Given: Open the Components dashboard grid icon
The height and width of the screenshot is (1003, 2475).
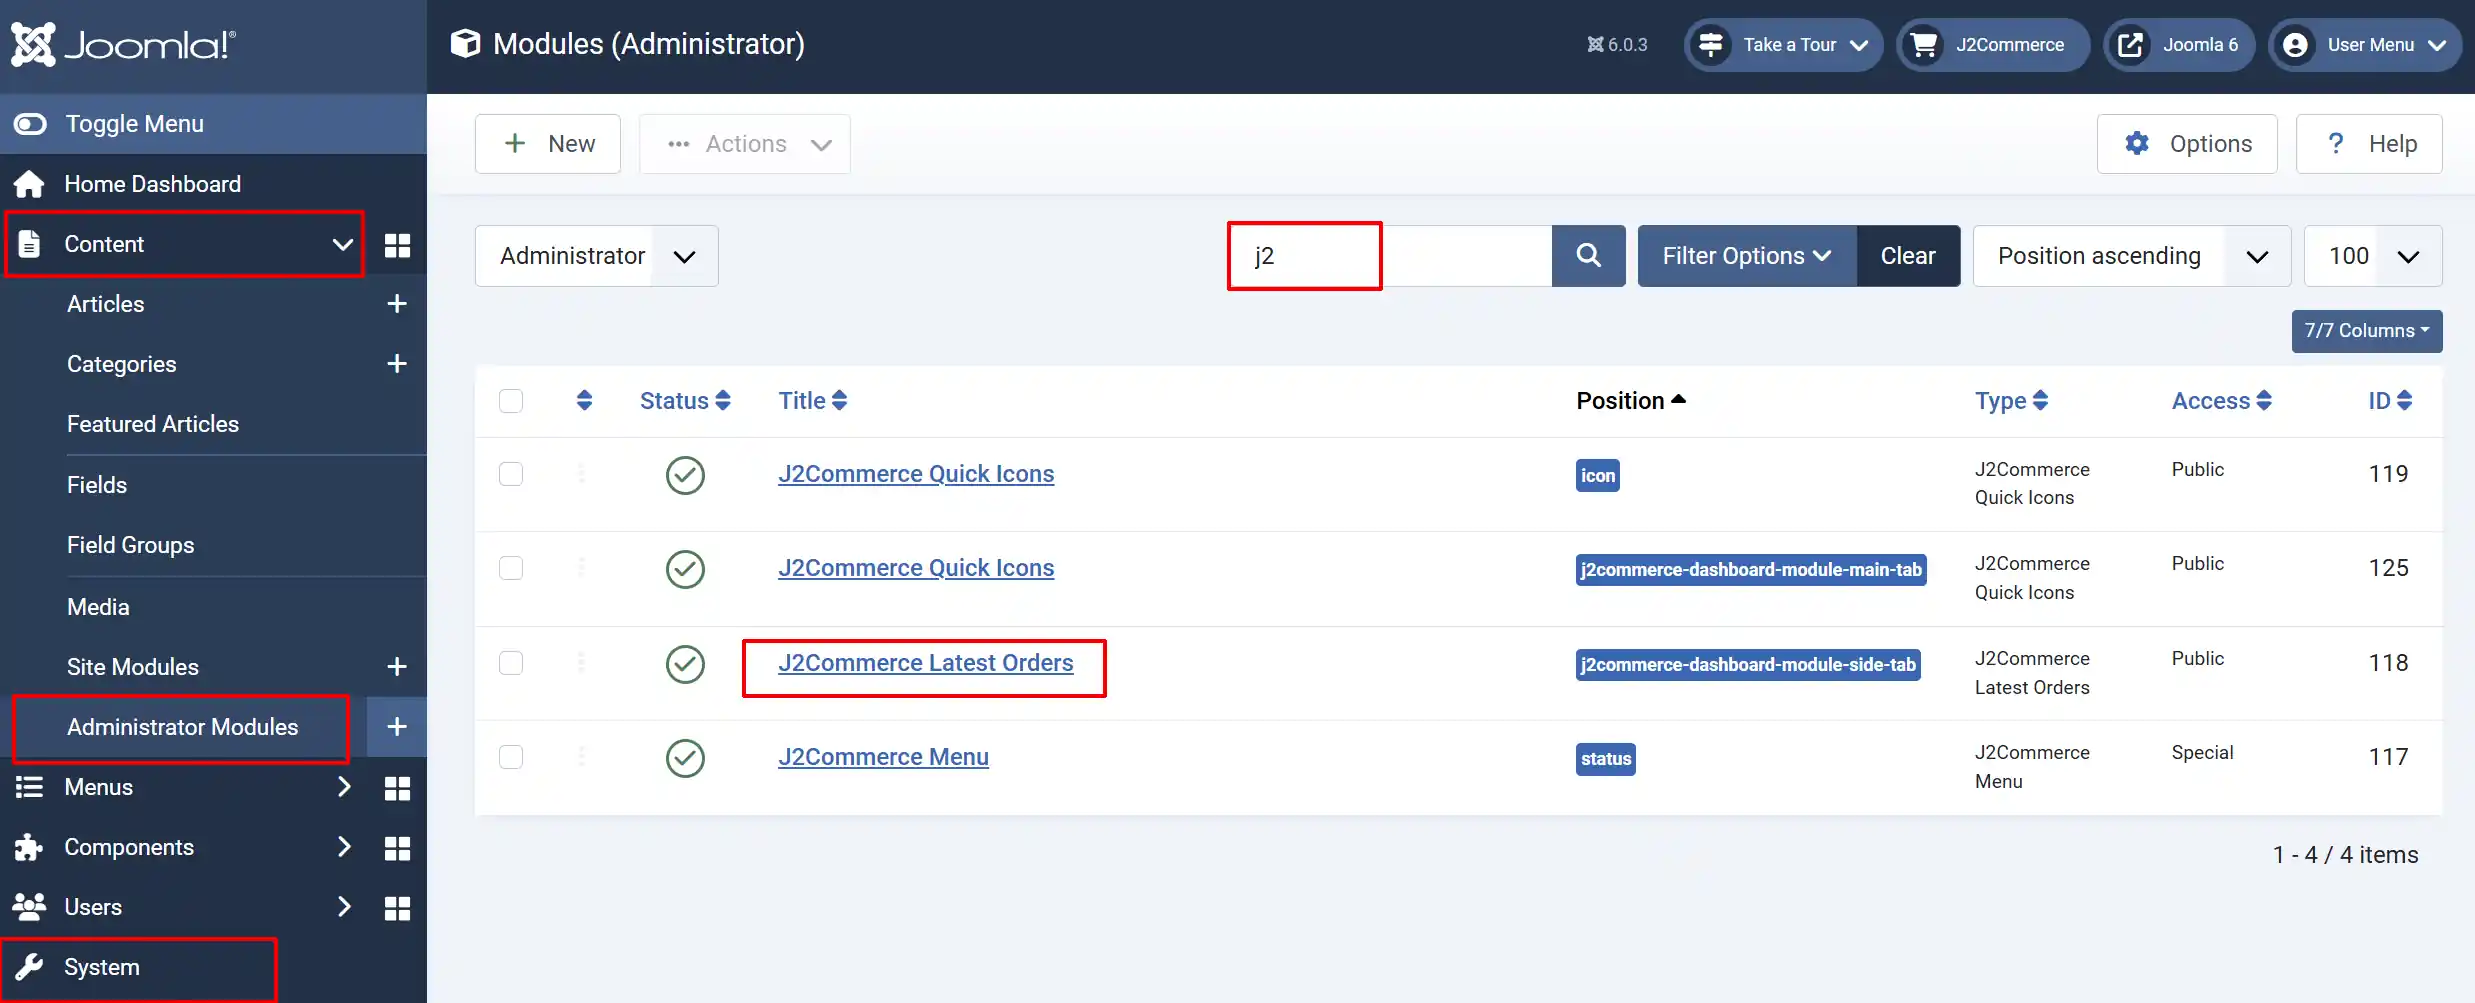Looking at the screenshot, I should (397, 848).
